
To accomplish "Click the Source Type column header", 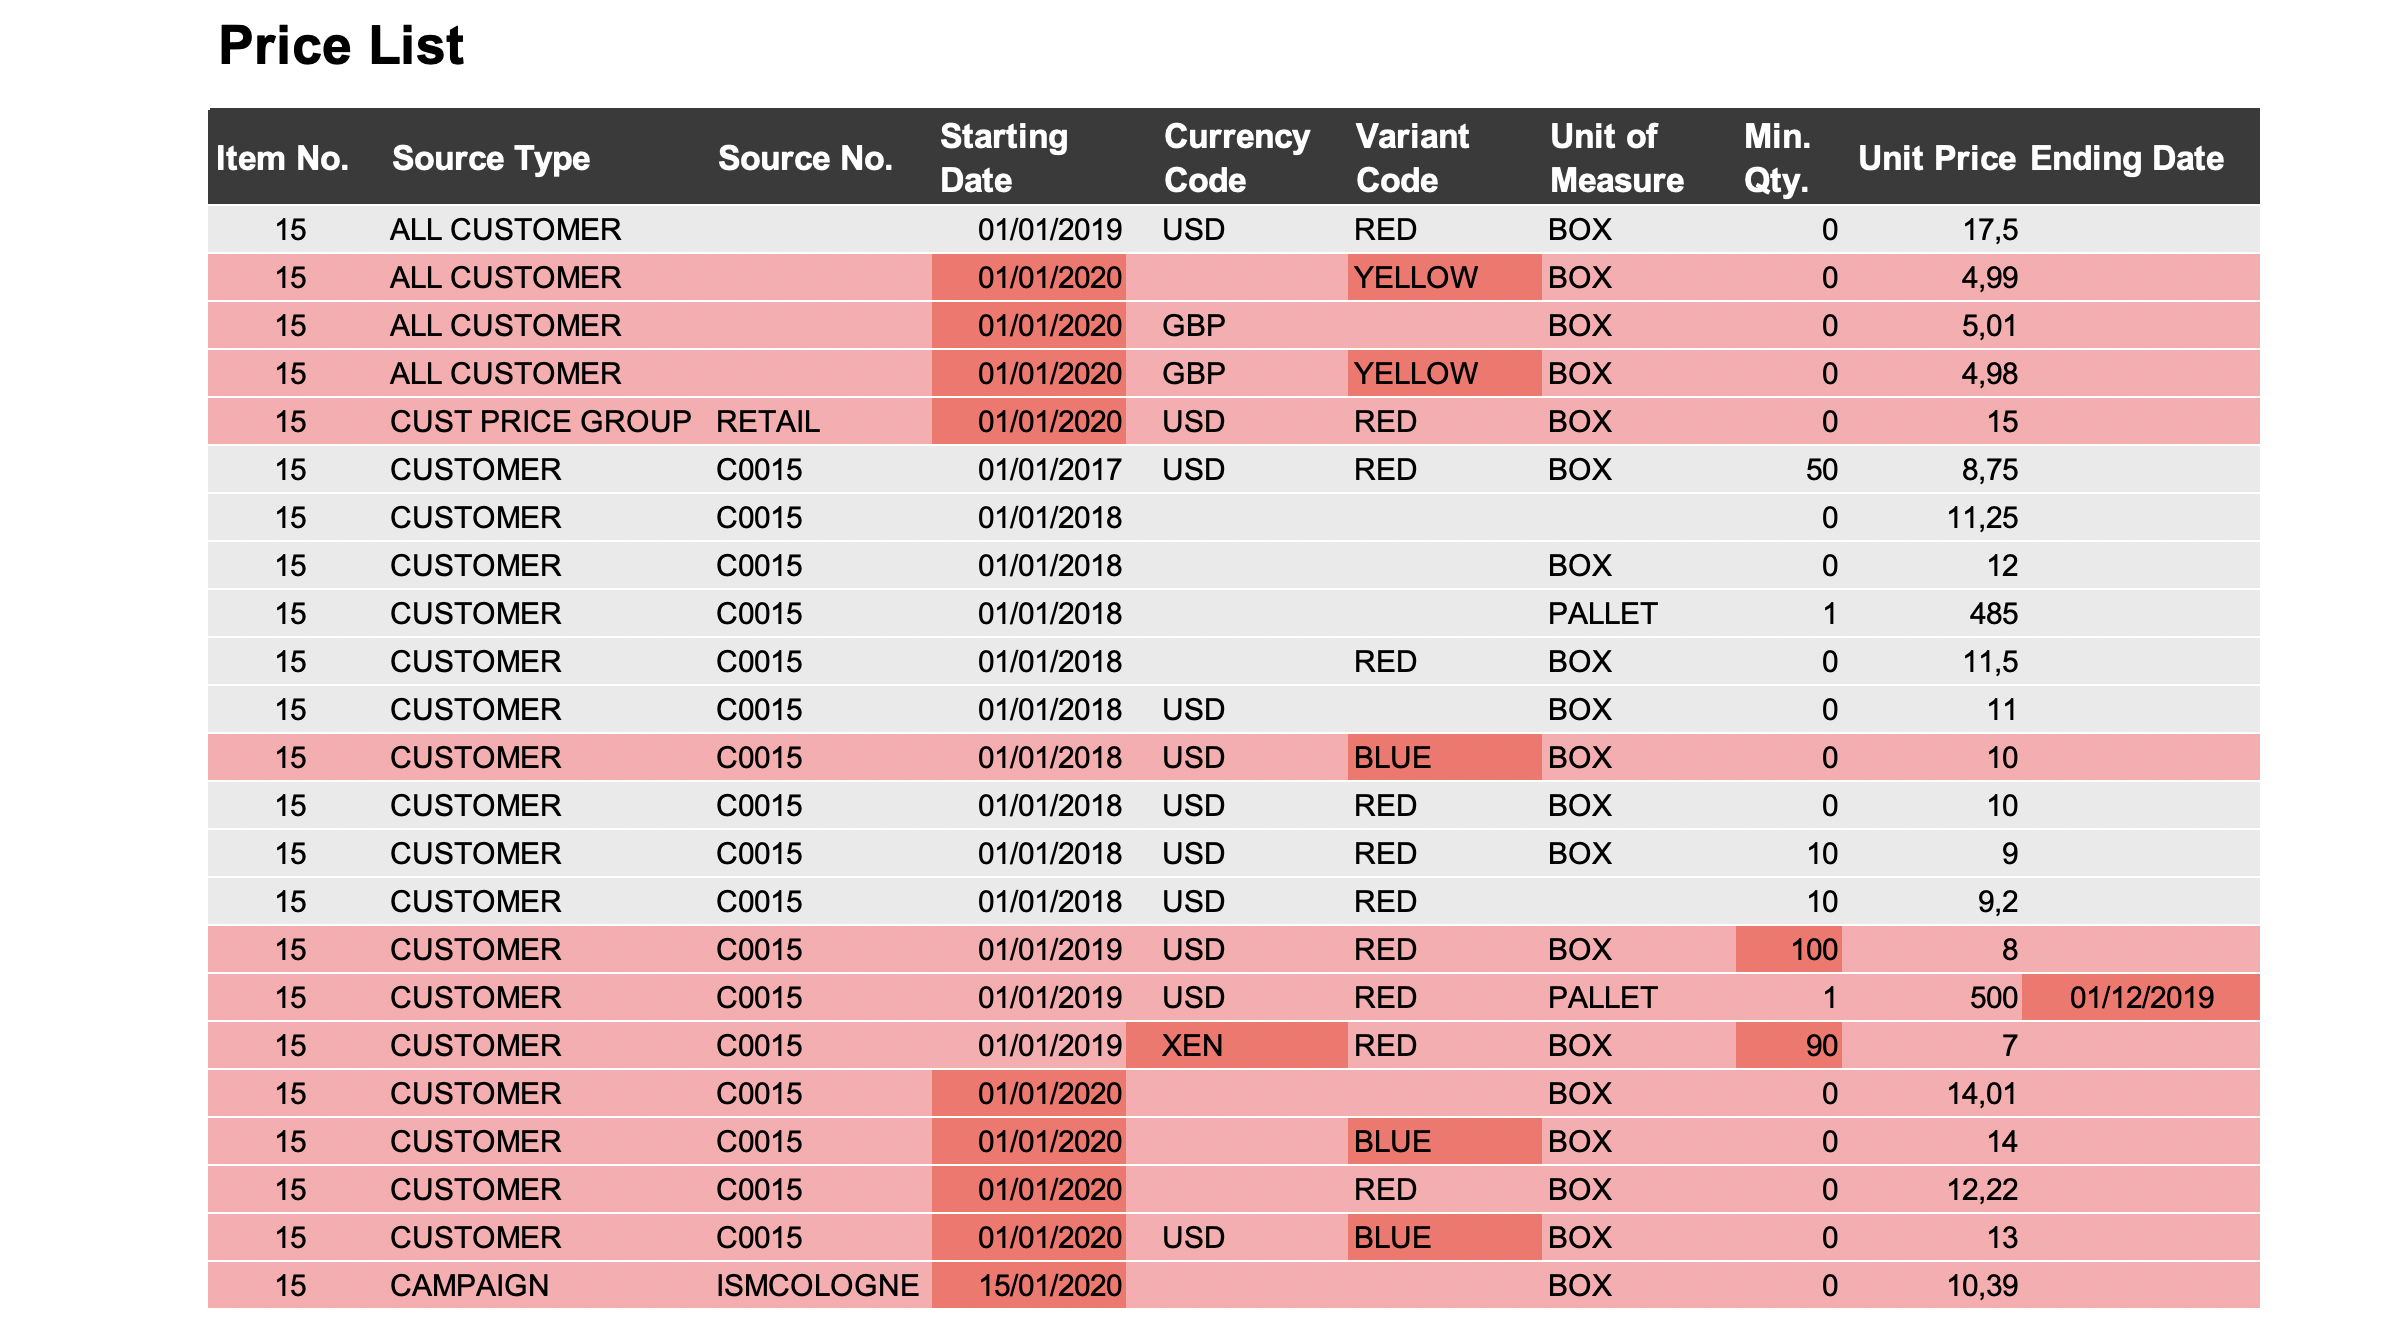I will pos(490,158).
